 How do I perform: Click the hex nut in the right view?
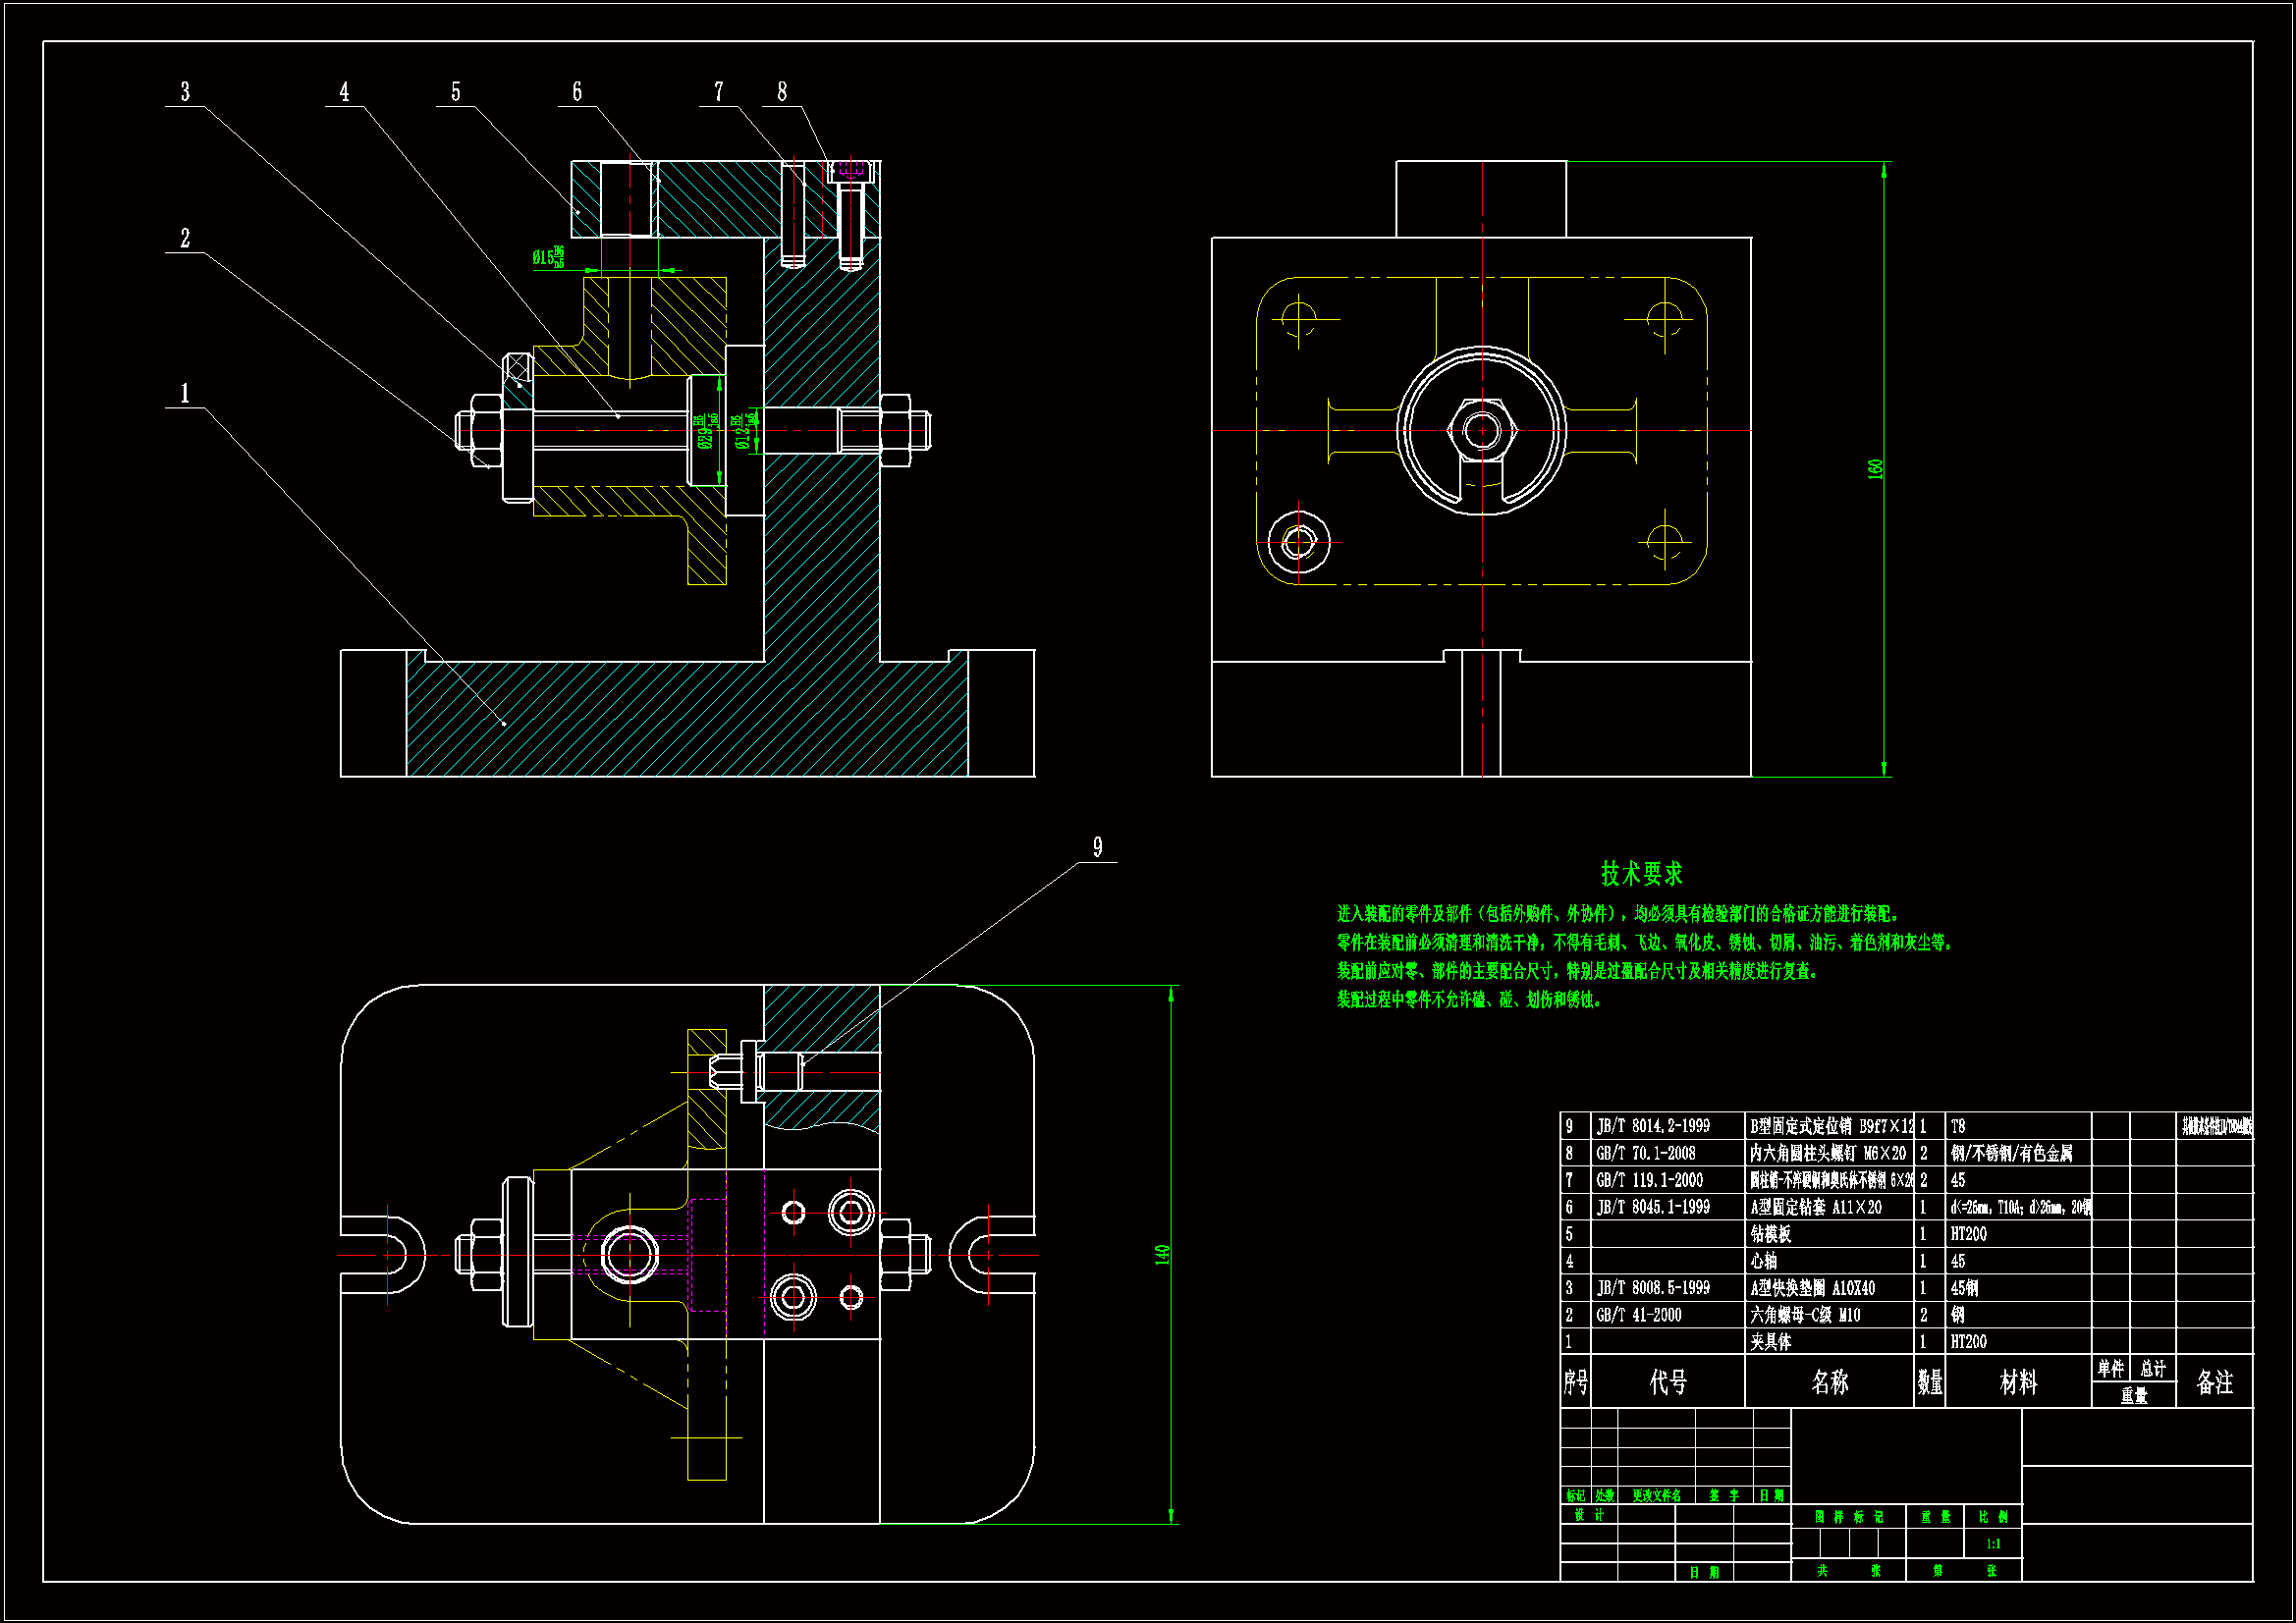point(1481,430)
